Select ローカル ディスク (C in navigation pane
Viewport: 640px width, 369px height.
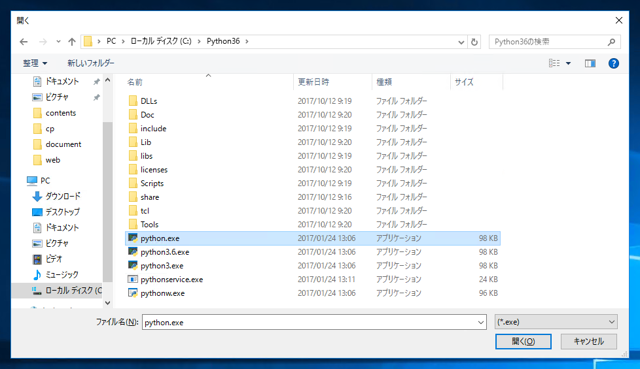(73, 291)
